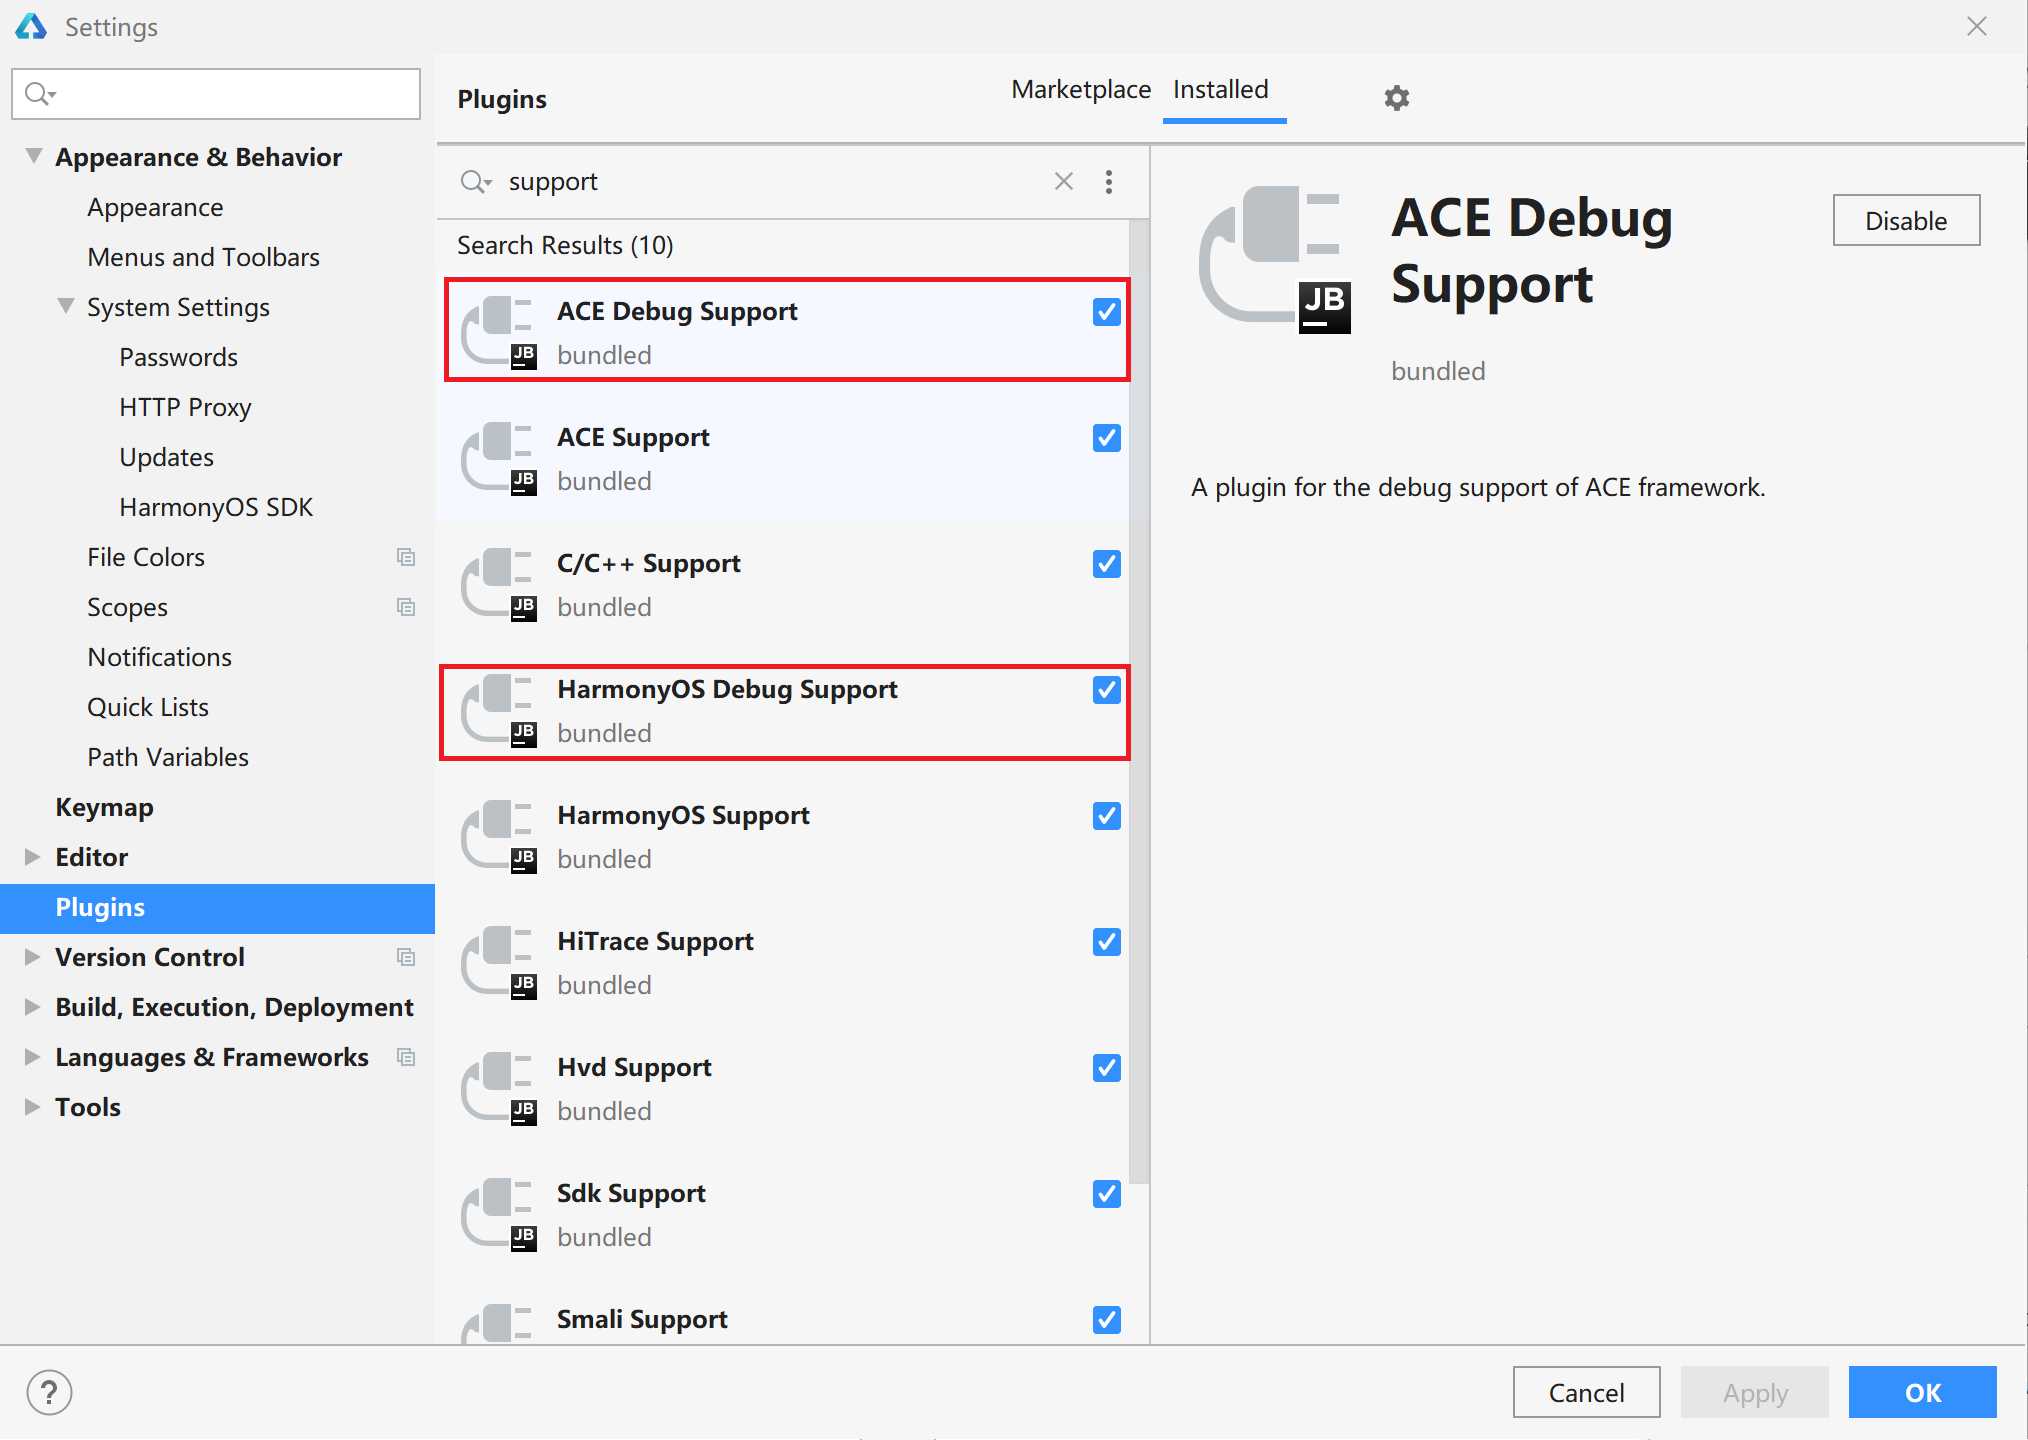Click the OK button
The height and width of the screenshot is (1440, 2028).
point(1921,1392)
